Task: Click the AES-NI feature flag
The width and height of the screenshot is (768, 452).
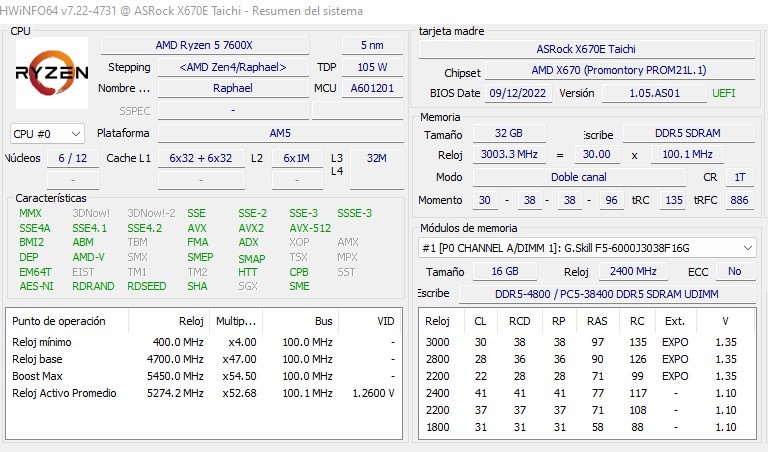Action: point(38,286)
